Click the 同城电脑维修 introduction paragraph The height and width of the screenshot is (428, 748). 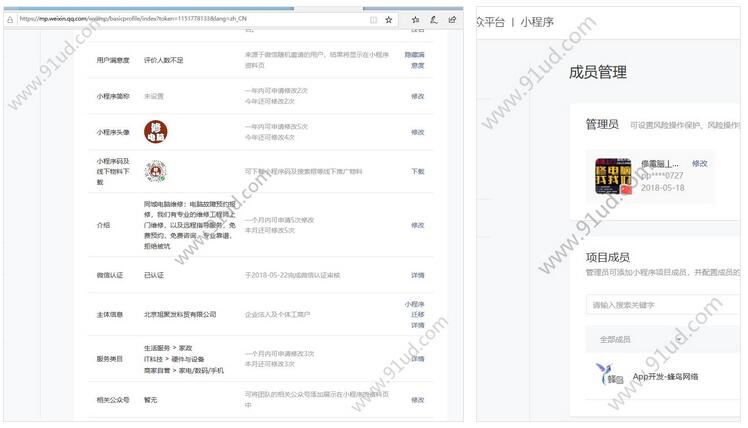coord(189,225)
